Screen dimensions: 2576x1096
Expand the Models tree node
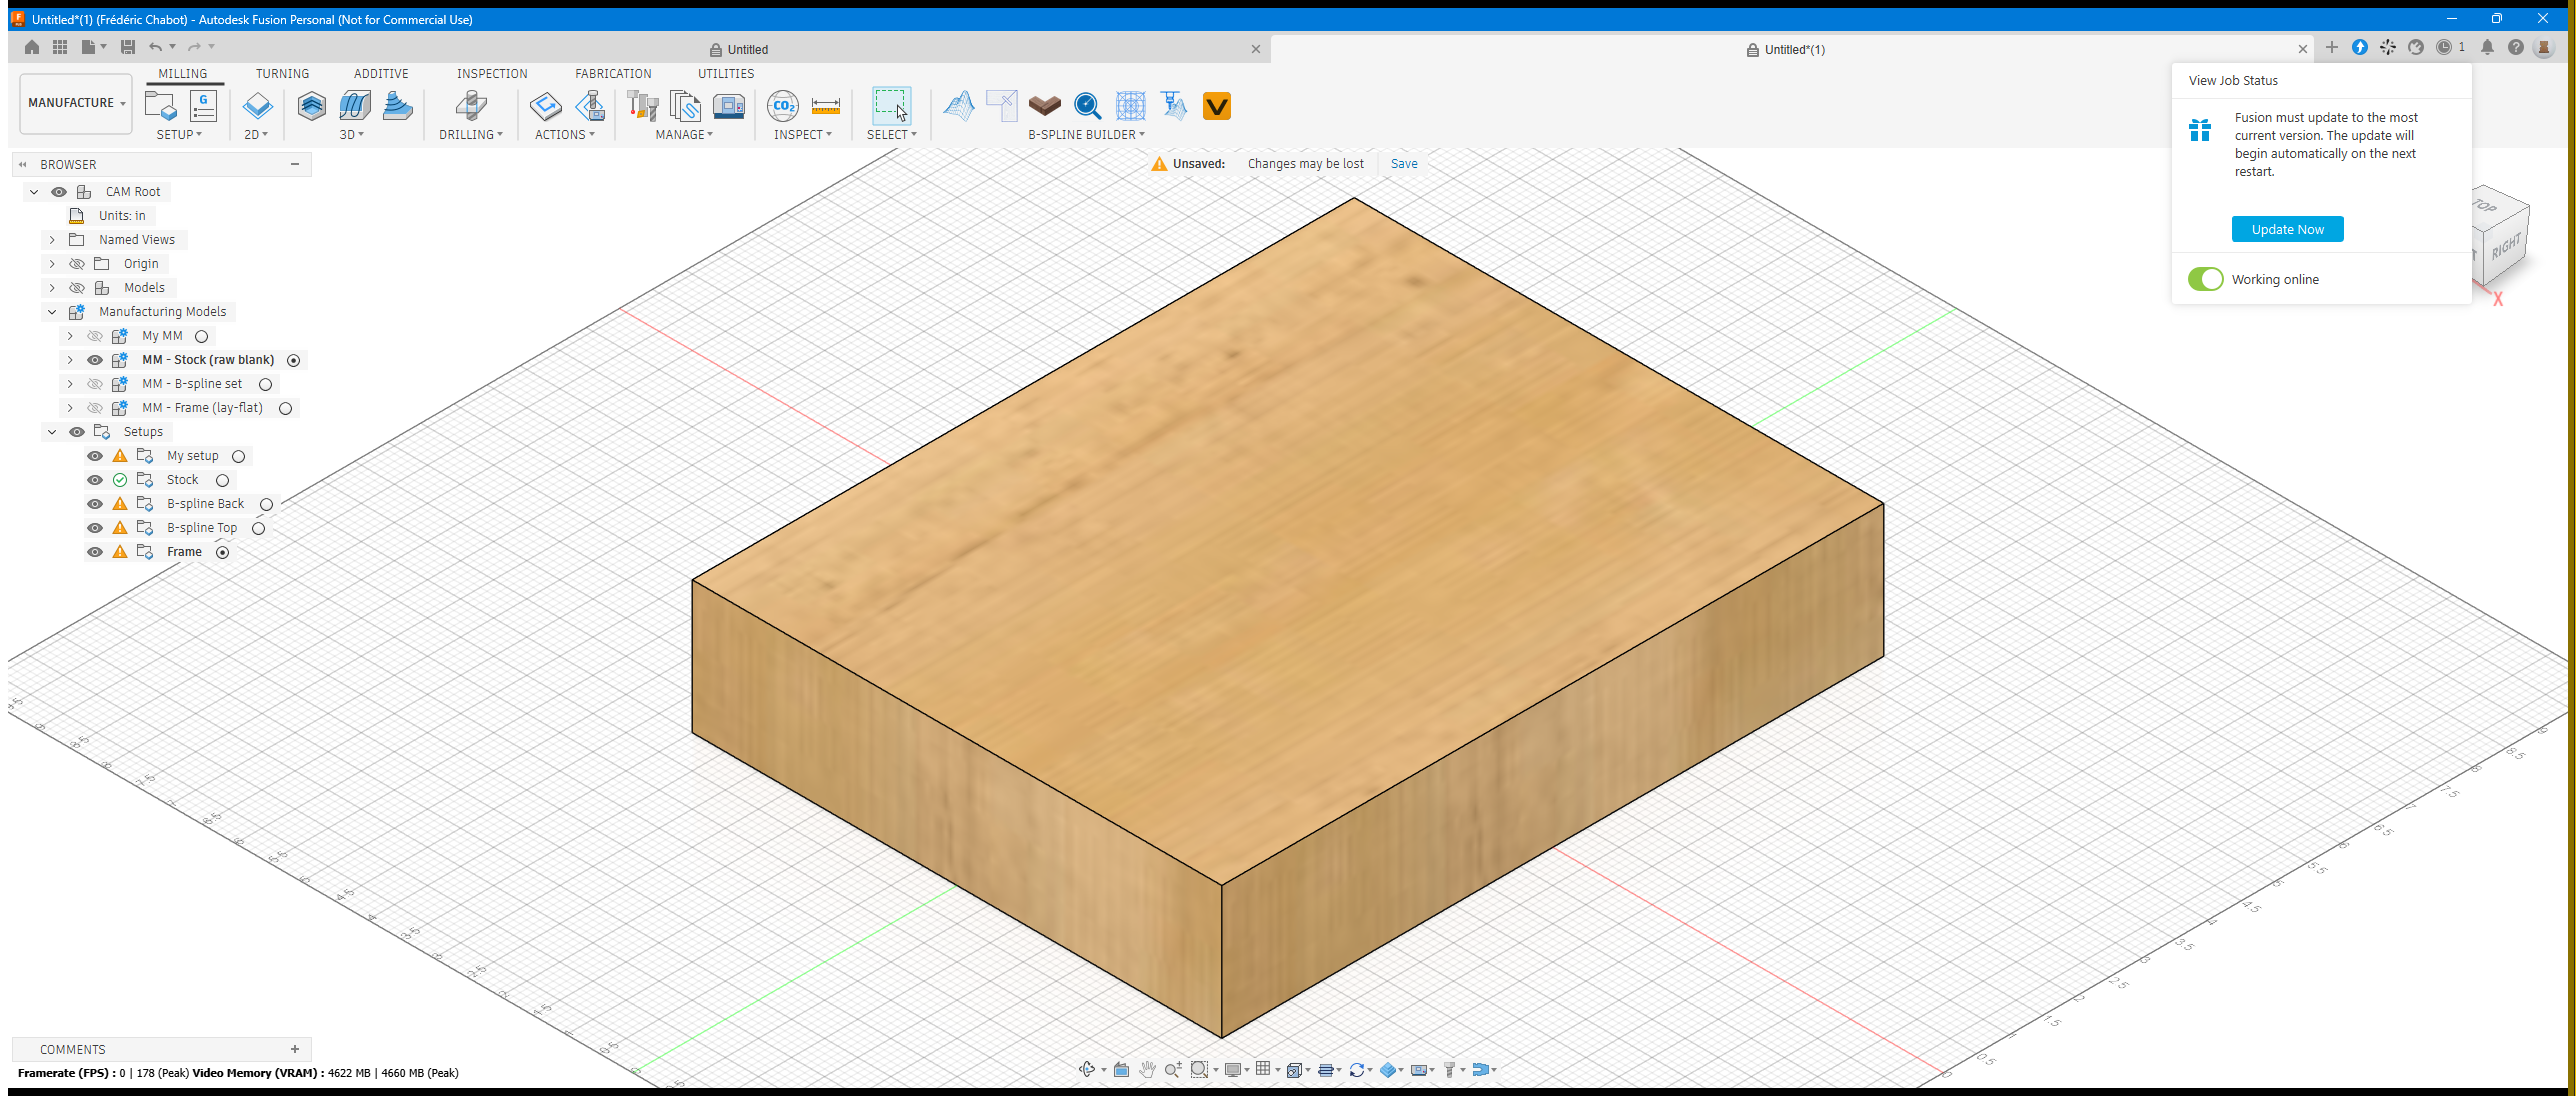[52, 288]
